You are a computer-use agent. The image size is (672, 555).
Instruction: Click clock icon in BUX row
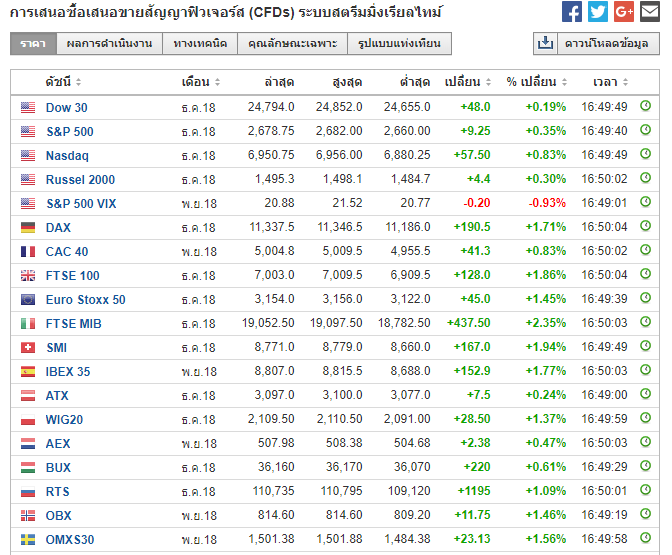(x=645, y=465)
